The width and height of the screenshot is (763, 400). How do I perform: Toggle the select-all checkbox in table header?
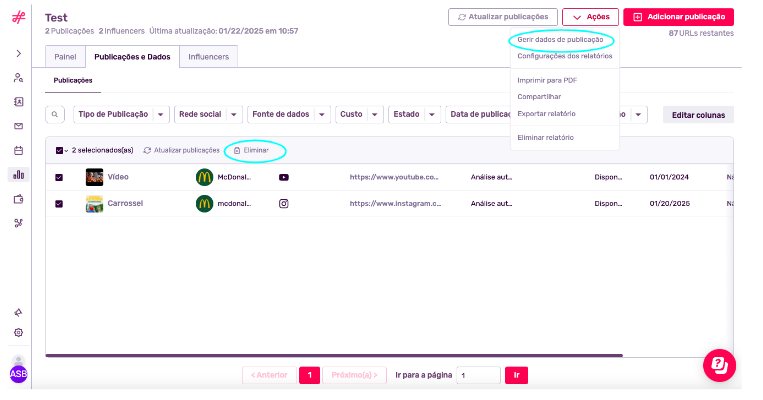[x=60, y=150]
